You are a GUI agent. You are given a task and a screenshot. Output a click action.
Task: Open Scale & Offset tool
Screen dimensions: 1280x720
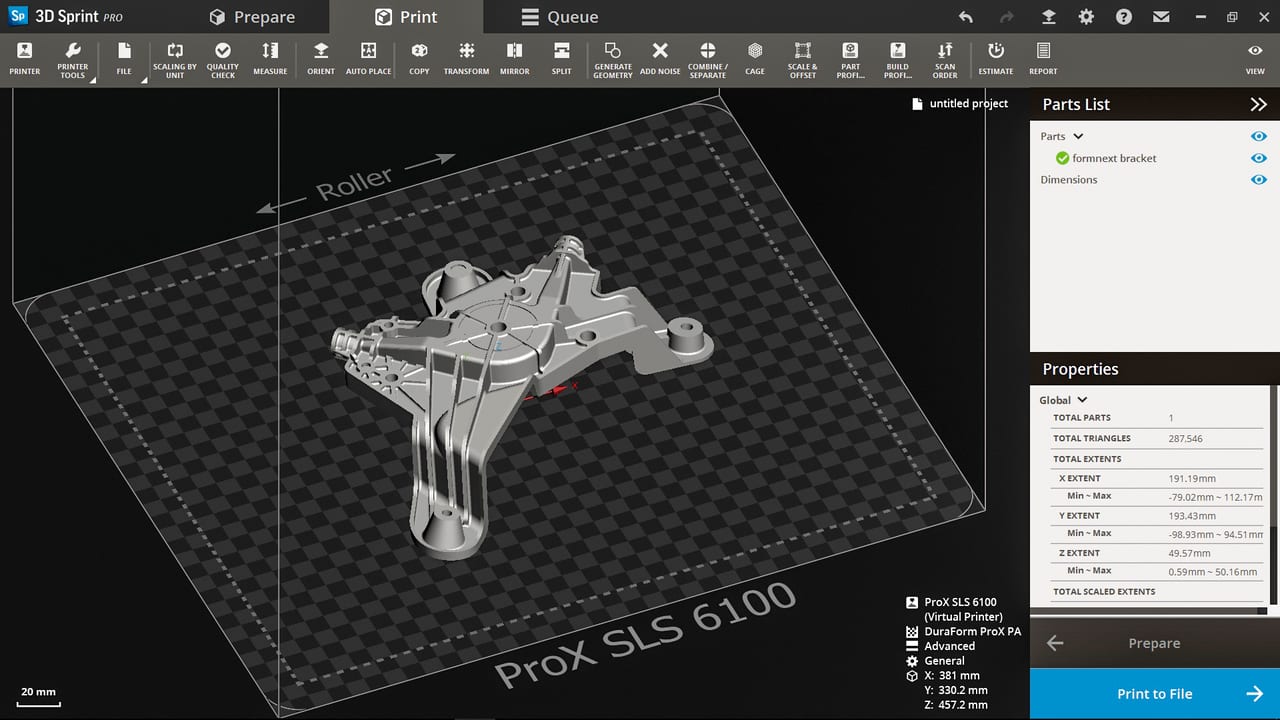(802, 58)
